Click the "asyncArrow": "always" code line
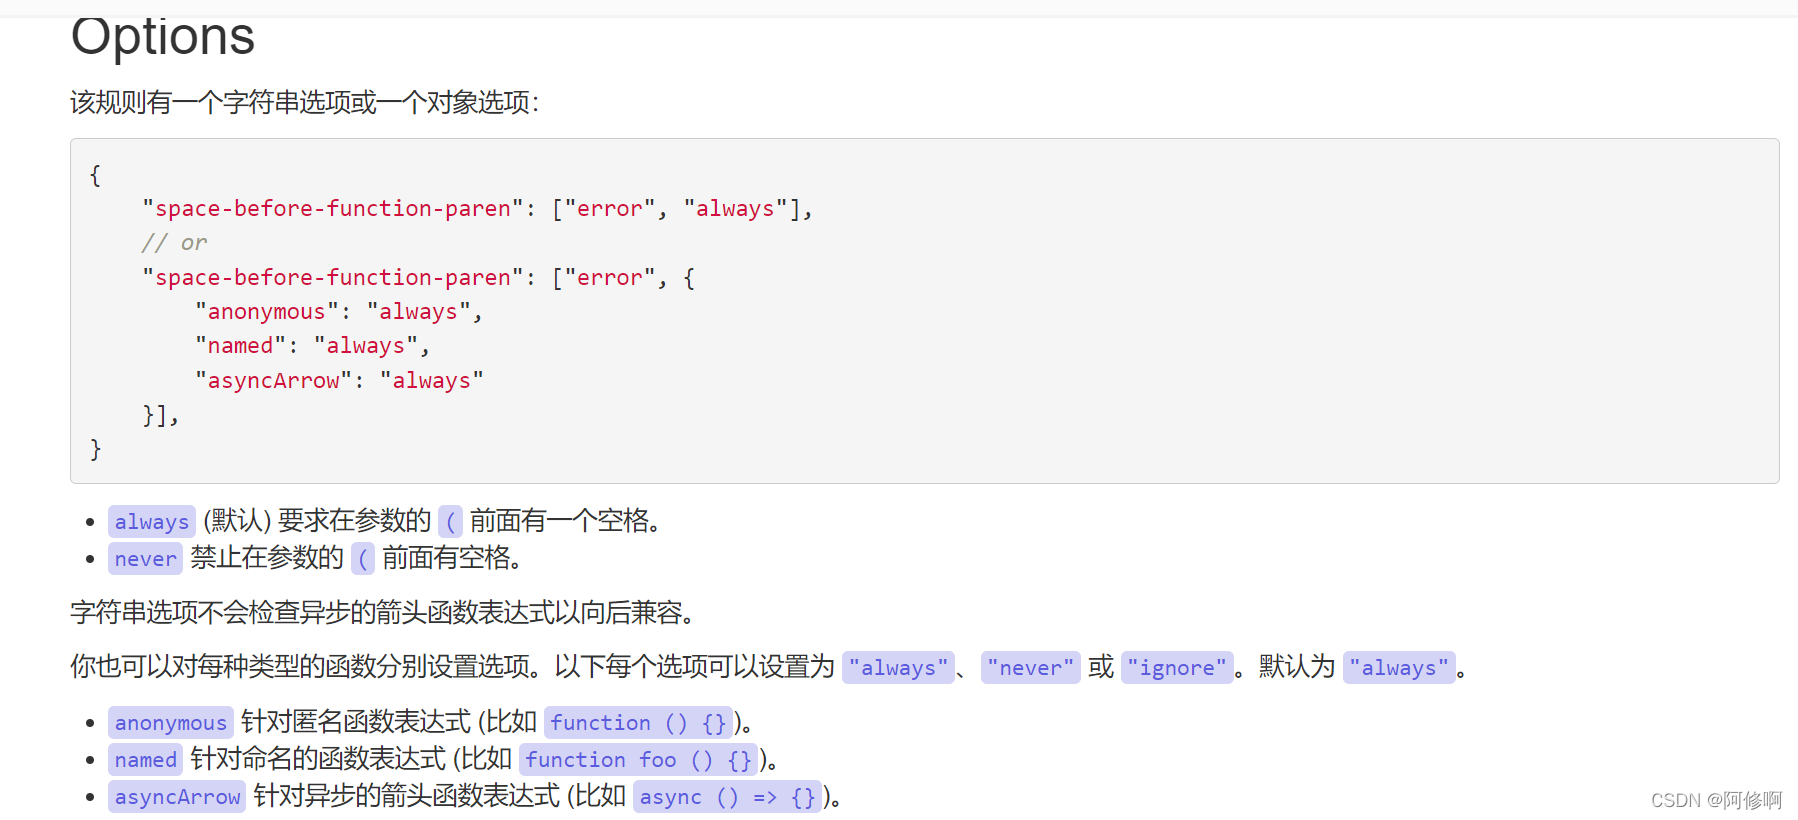 (x=339, y=380)
